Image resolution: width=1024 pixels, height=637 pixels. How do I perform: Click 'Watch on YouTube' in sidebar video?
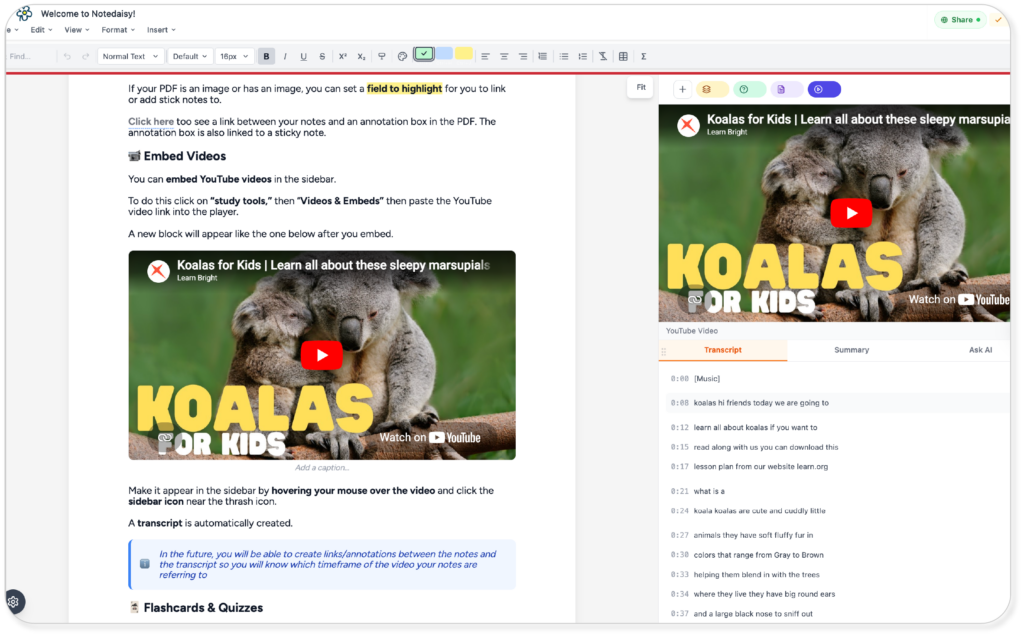click(x=958, y=299)
